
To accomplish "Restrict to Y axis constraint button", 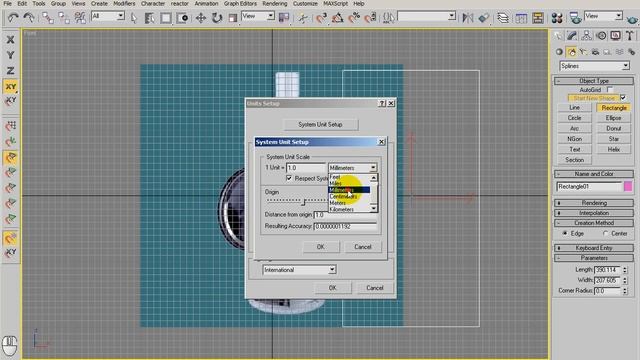I will click(x=11, y=55).
